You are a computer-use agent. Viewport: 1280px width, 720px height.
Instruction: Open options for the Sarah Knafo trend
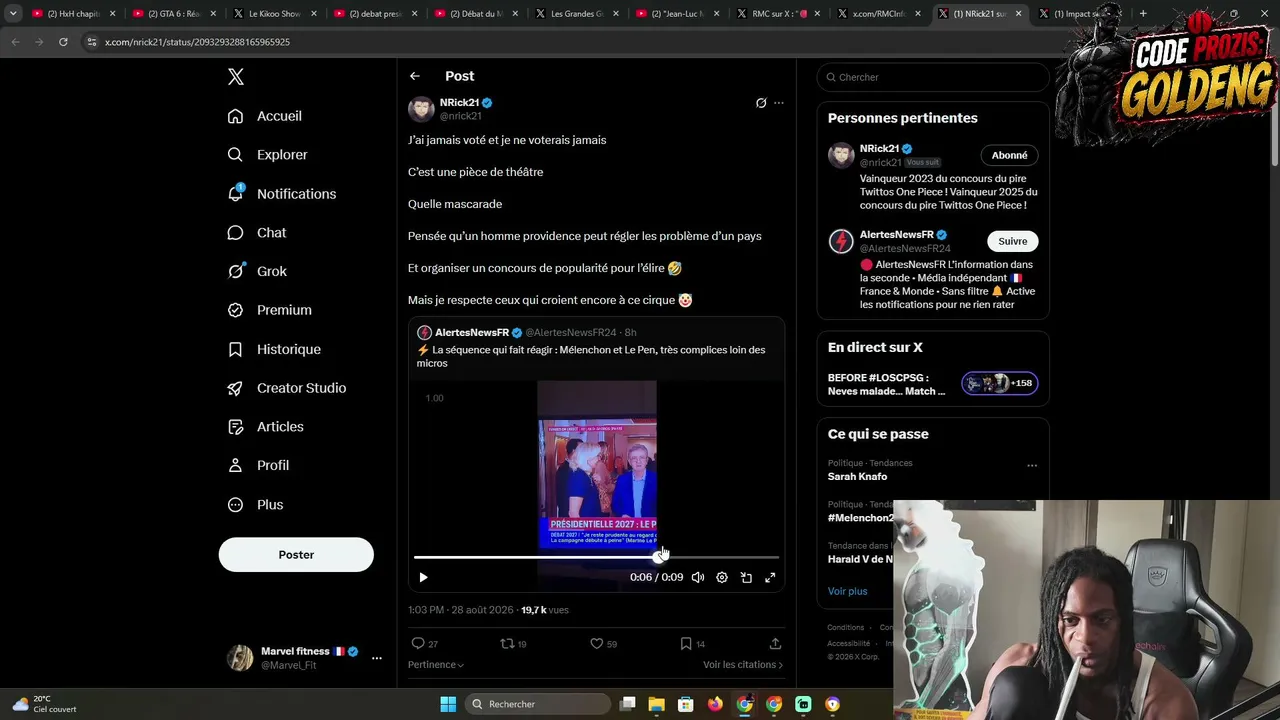(x=1032, y=465)
